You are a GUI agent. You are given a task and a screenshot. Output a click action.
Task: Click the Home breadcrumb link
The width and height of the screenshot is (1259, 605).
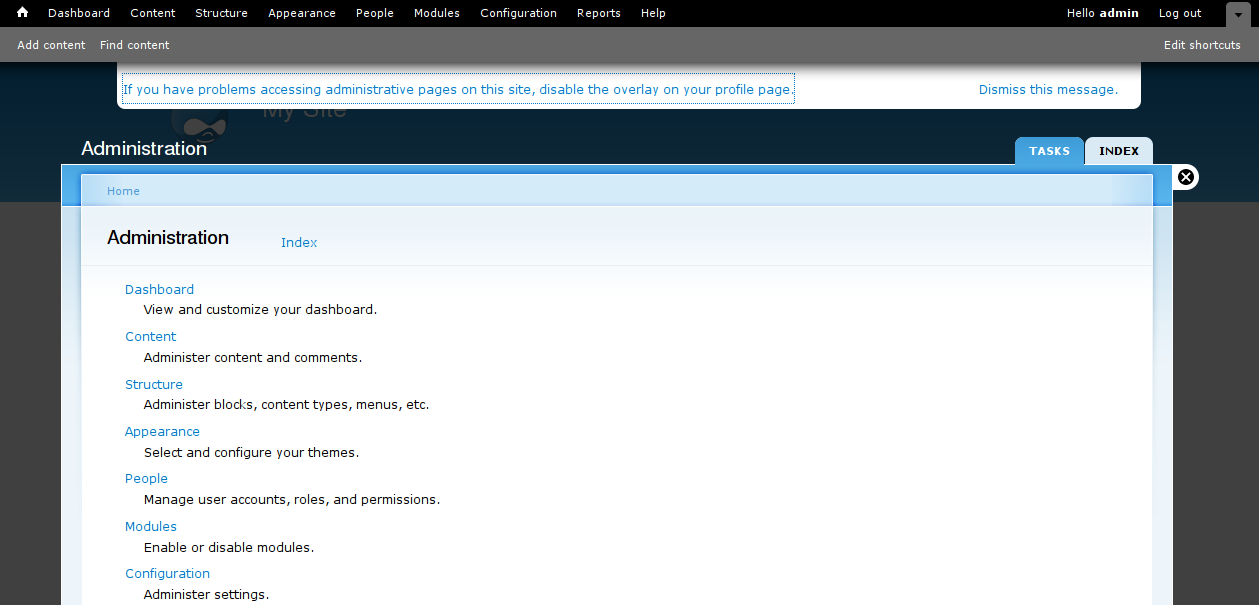124,191
